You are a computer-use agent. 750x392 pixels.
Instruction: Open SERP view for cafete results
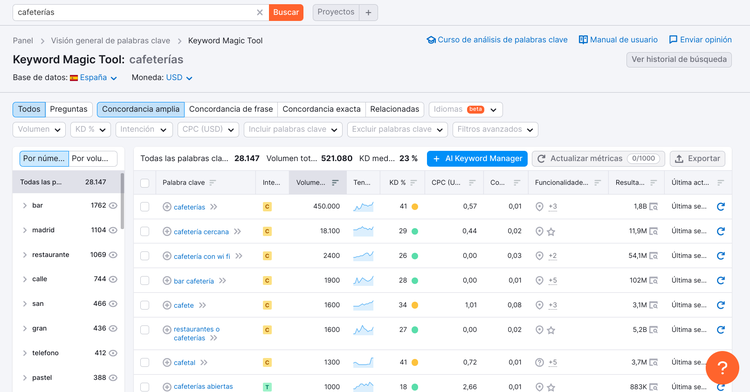tap(654, 305)
